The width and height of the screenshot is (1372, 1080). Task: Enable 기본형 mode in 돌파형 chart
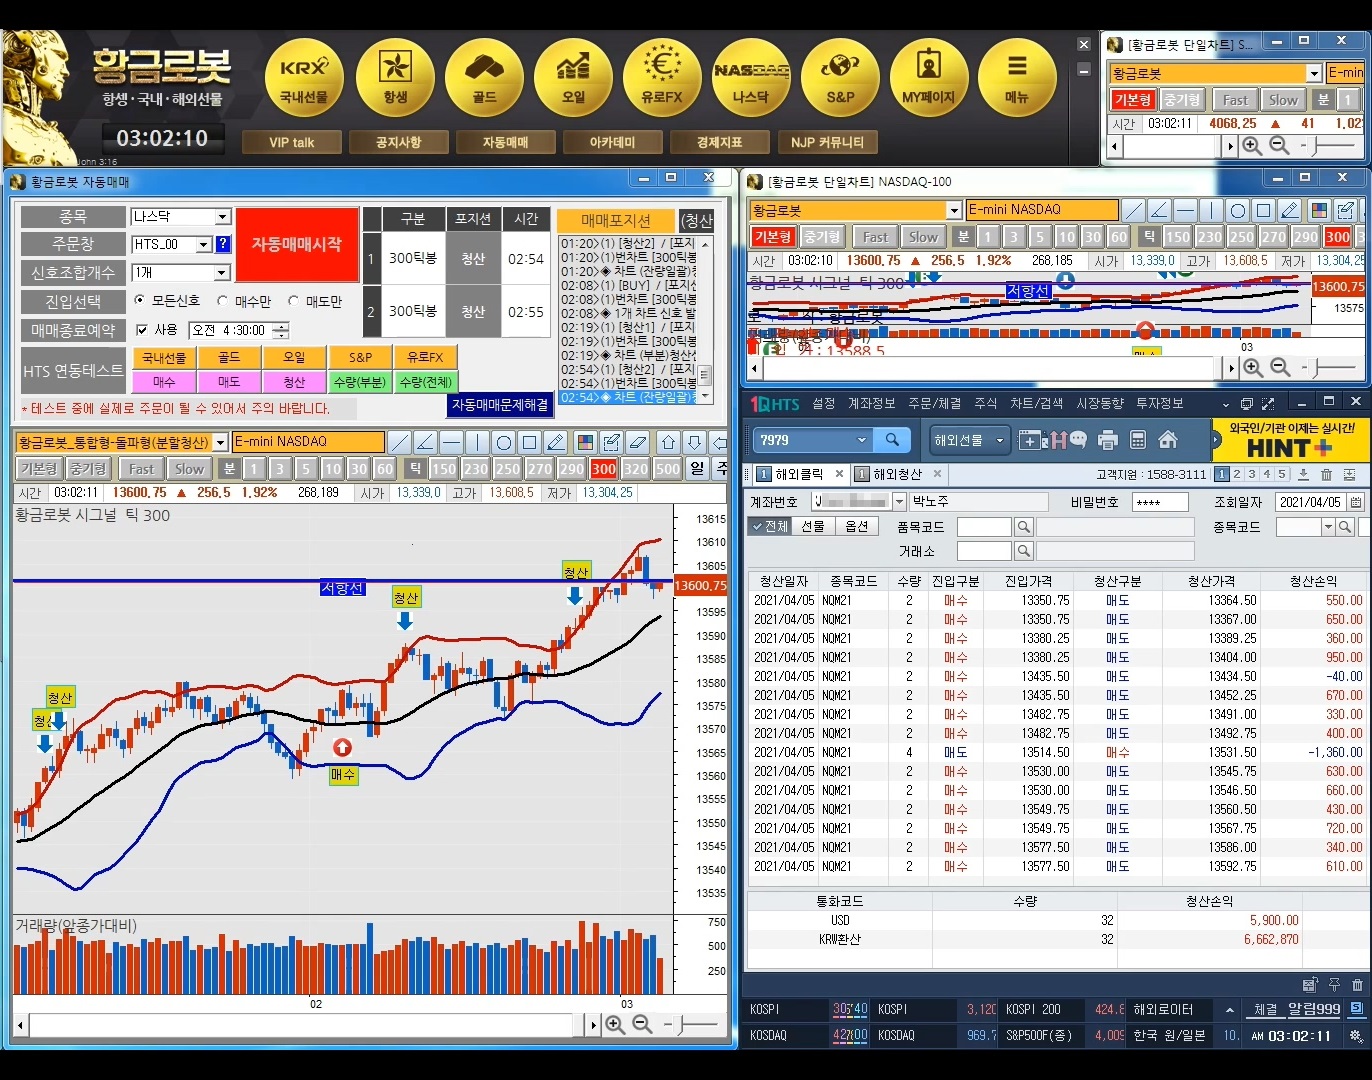(x=39, y=468)
